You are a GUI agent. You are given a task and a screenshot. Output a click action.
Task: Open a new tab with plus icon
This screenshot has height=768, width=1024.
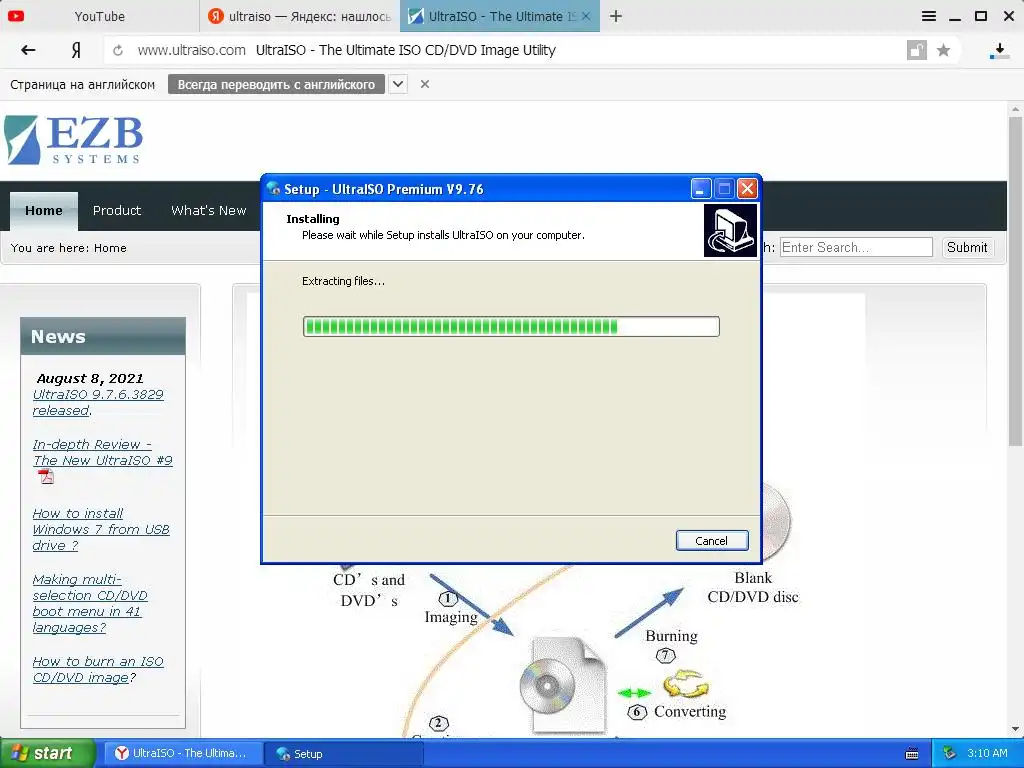615,16
